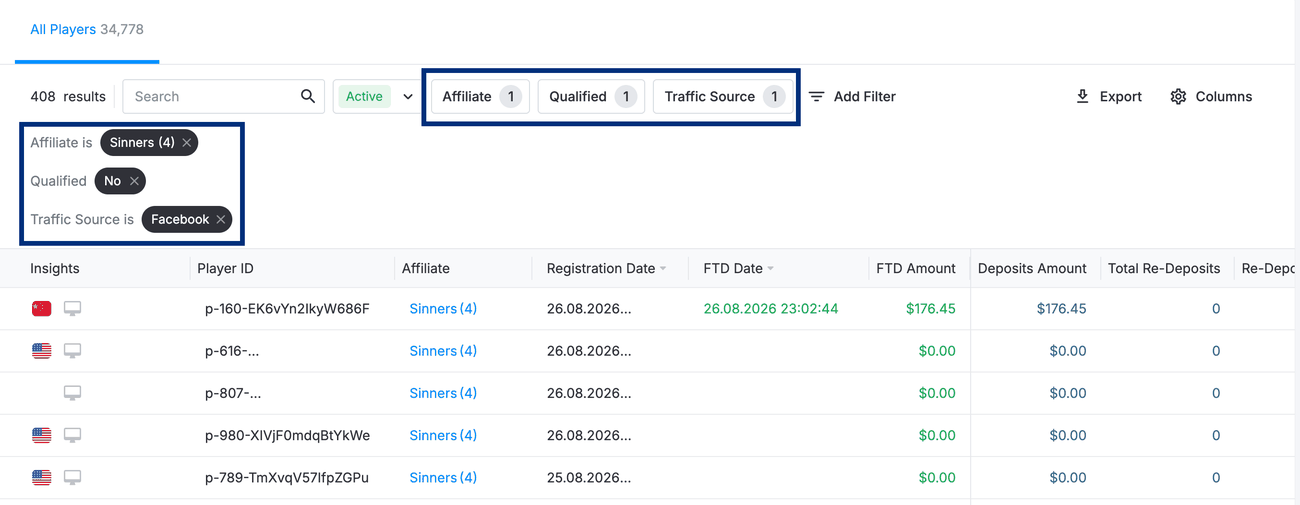Screen dimensions: 1300x505
Task: Click truncated player ID p-616-...
Action: click(233, 351)
